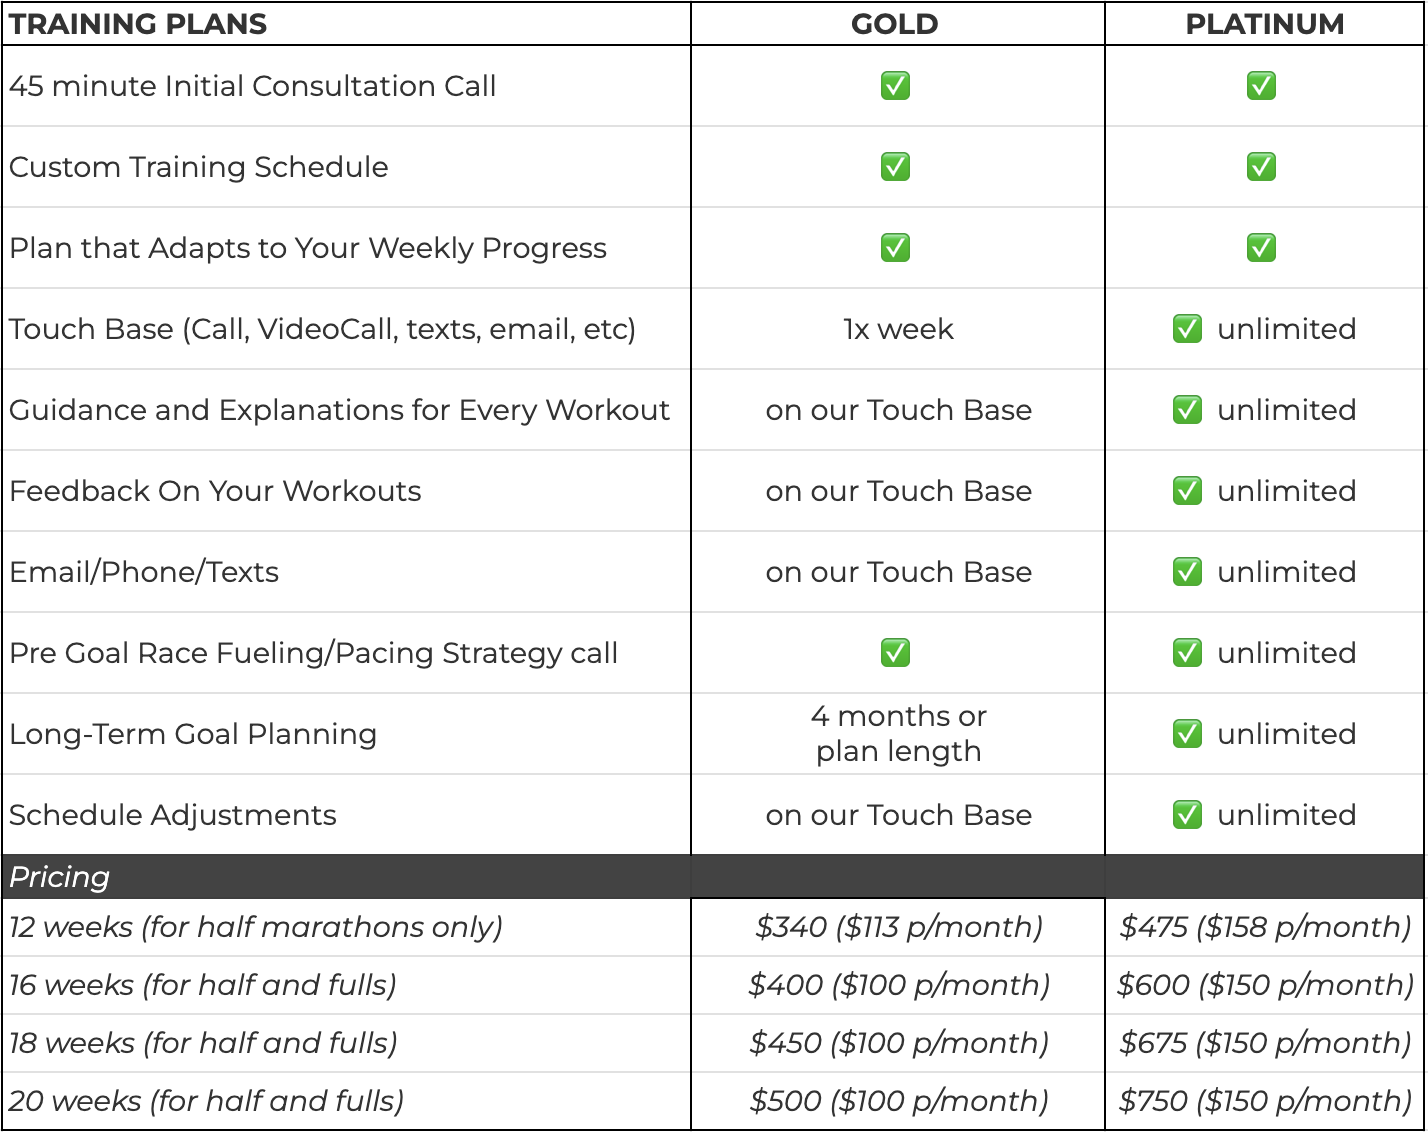
Task: Click Gold checkmark for Plan that Adapts row
Action: click(895, 248)
